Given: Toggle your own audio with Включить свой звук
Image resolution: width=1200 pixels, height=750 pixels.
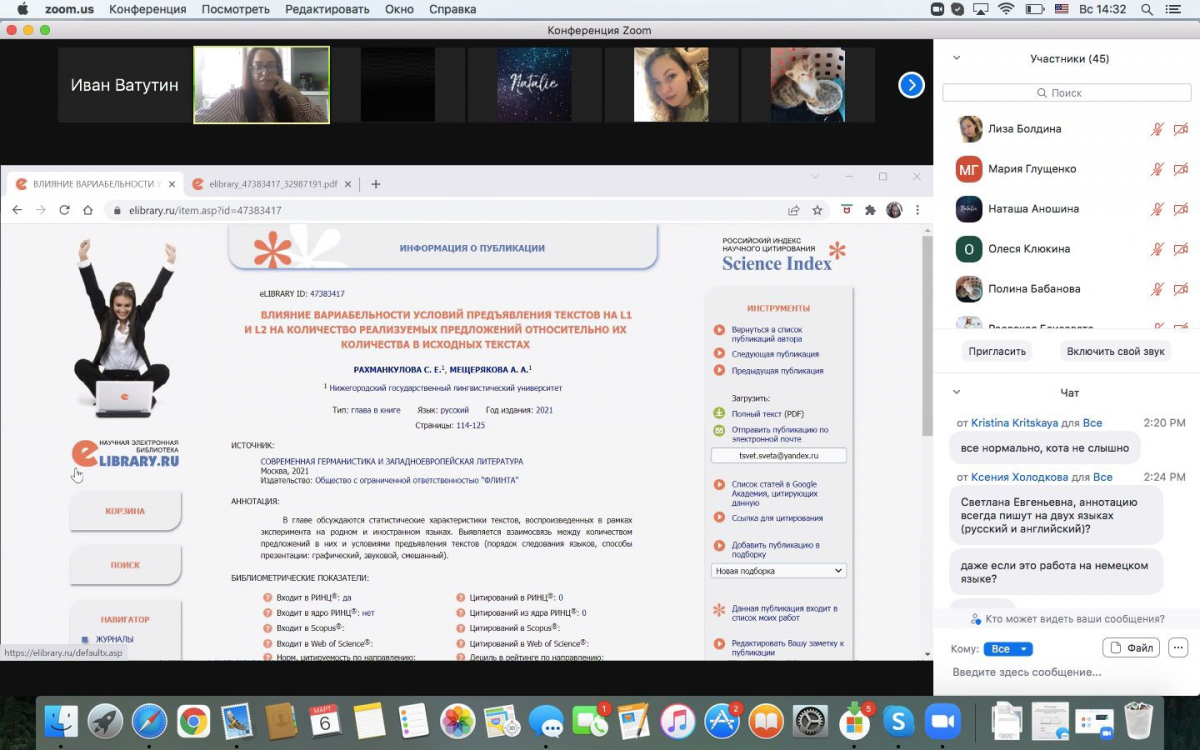Looking at the screenshot, I should 1115,351.
